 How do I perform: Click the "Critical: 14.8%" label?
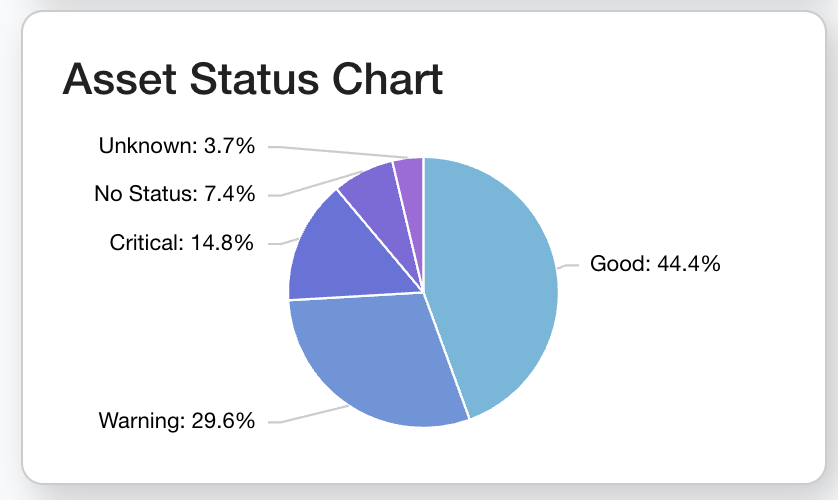(182, 242)
